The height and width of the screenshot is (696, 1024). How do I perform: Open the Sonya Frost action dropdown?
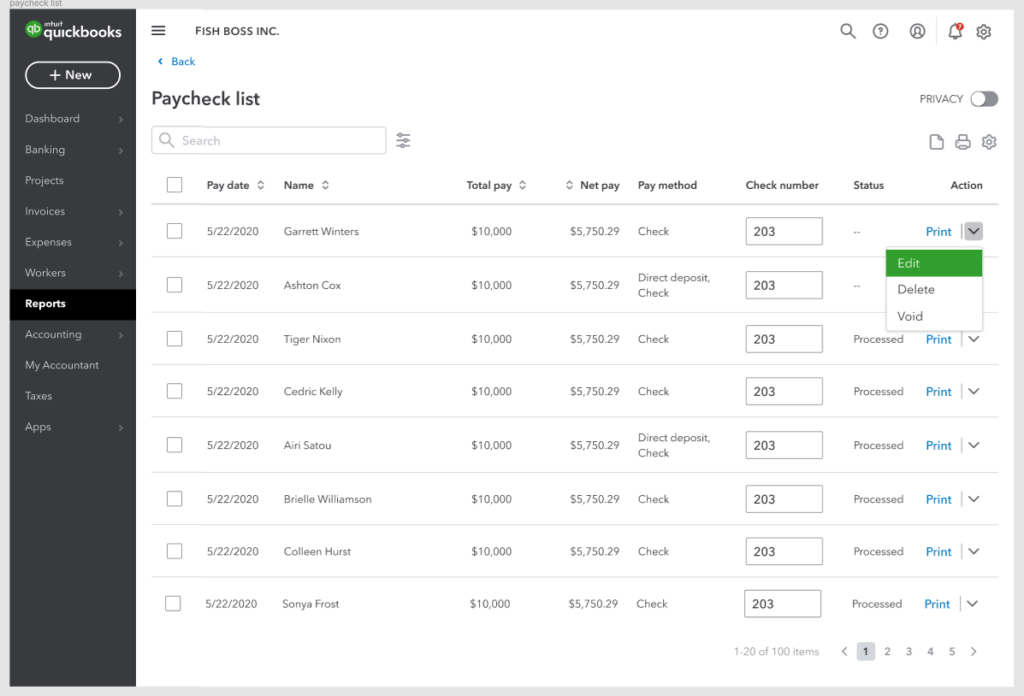[972, 603]
